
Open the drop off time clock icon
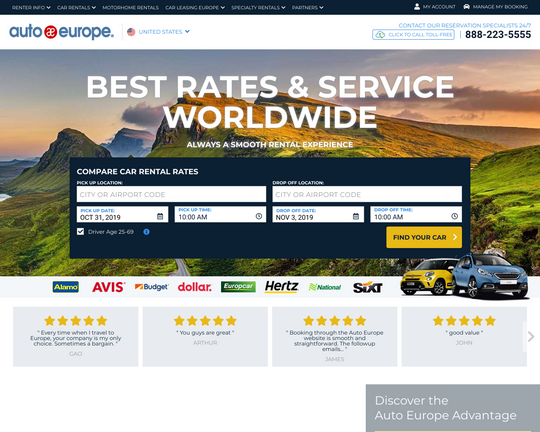tap(455, 216)
